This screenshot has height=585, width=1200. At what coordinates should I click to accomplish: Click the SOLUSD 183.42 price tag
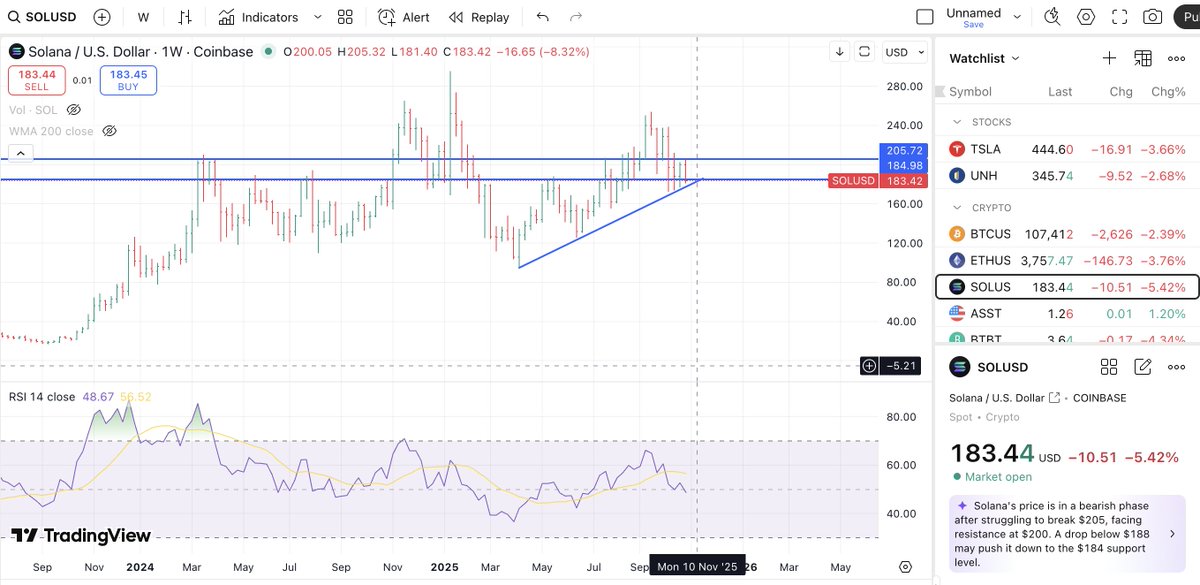[x=879, y=181]
